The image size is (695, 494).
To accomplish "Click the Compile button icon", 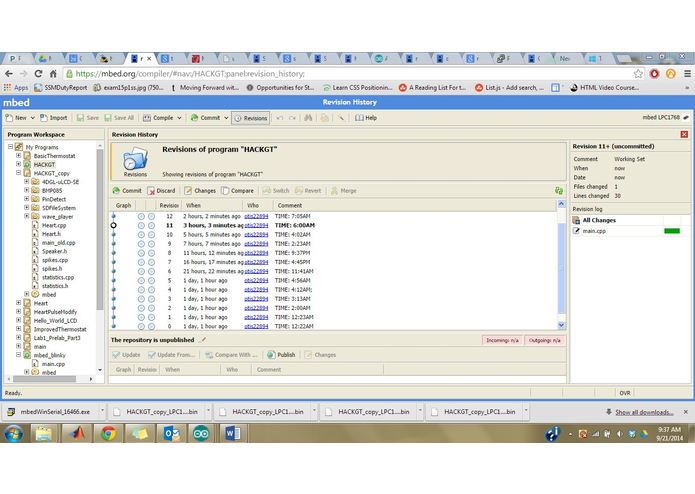I will coord(147,118).
